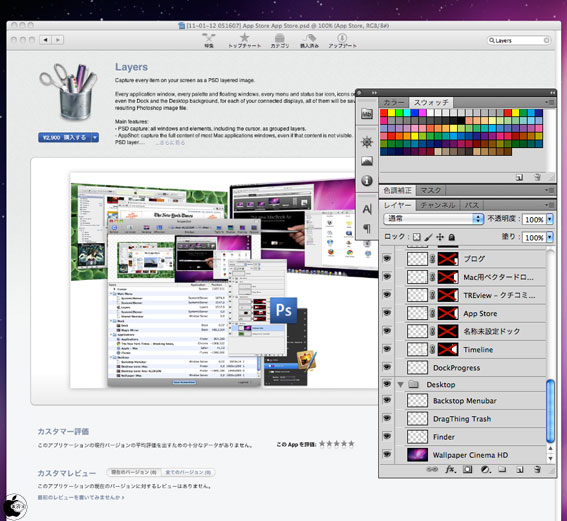This screenshot has width=567, height=521.
Task: Switch to the マスク tab
Action: click(431, 190)
